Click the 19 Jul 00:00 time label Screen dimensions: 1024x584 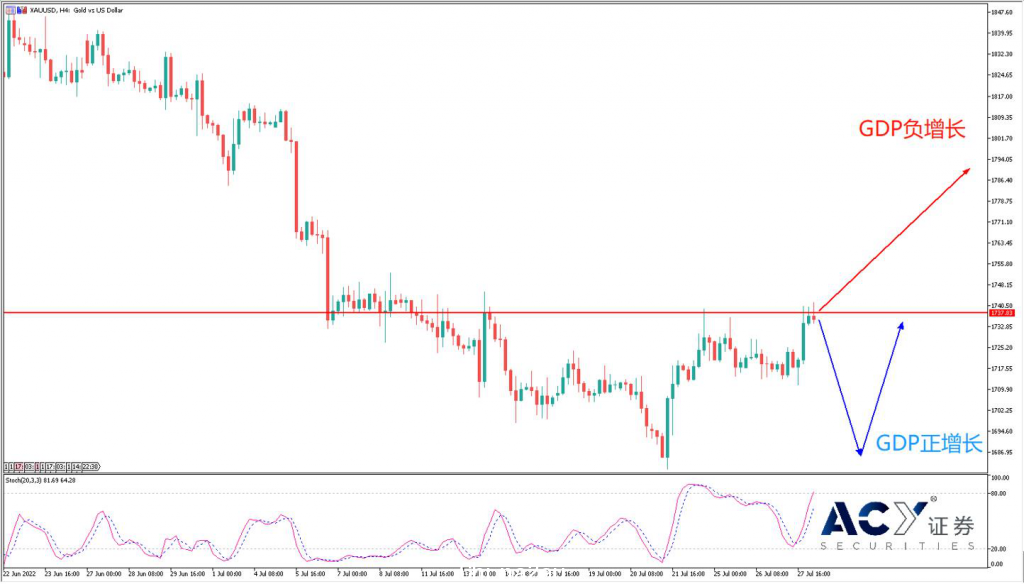pos(605,574)
